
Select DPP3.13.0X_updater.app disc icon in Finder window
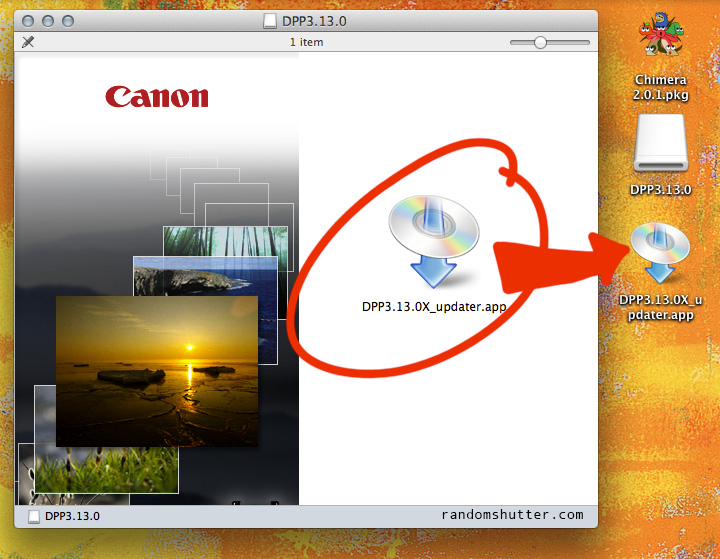[434, 242]
